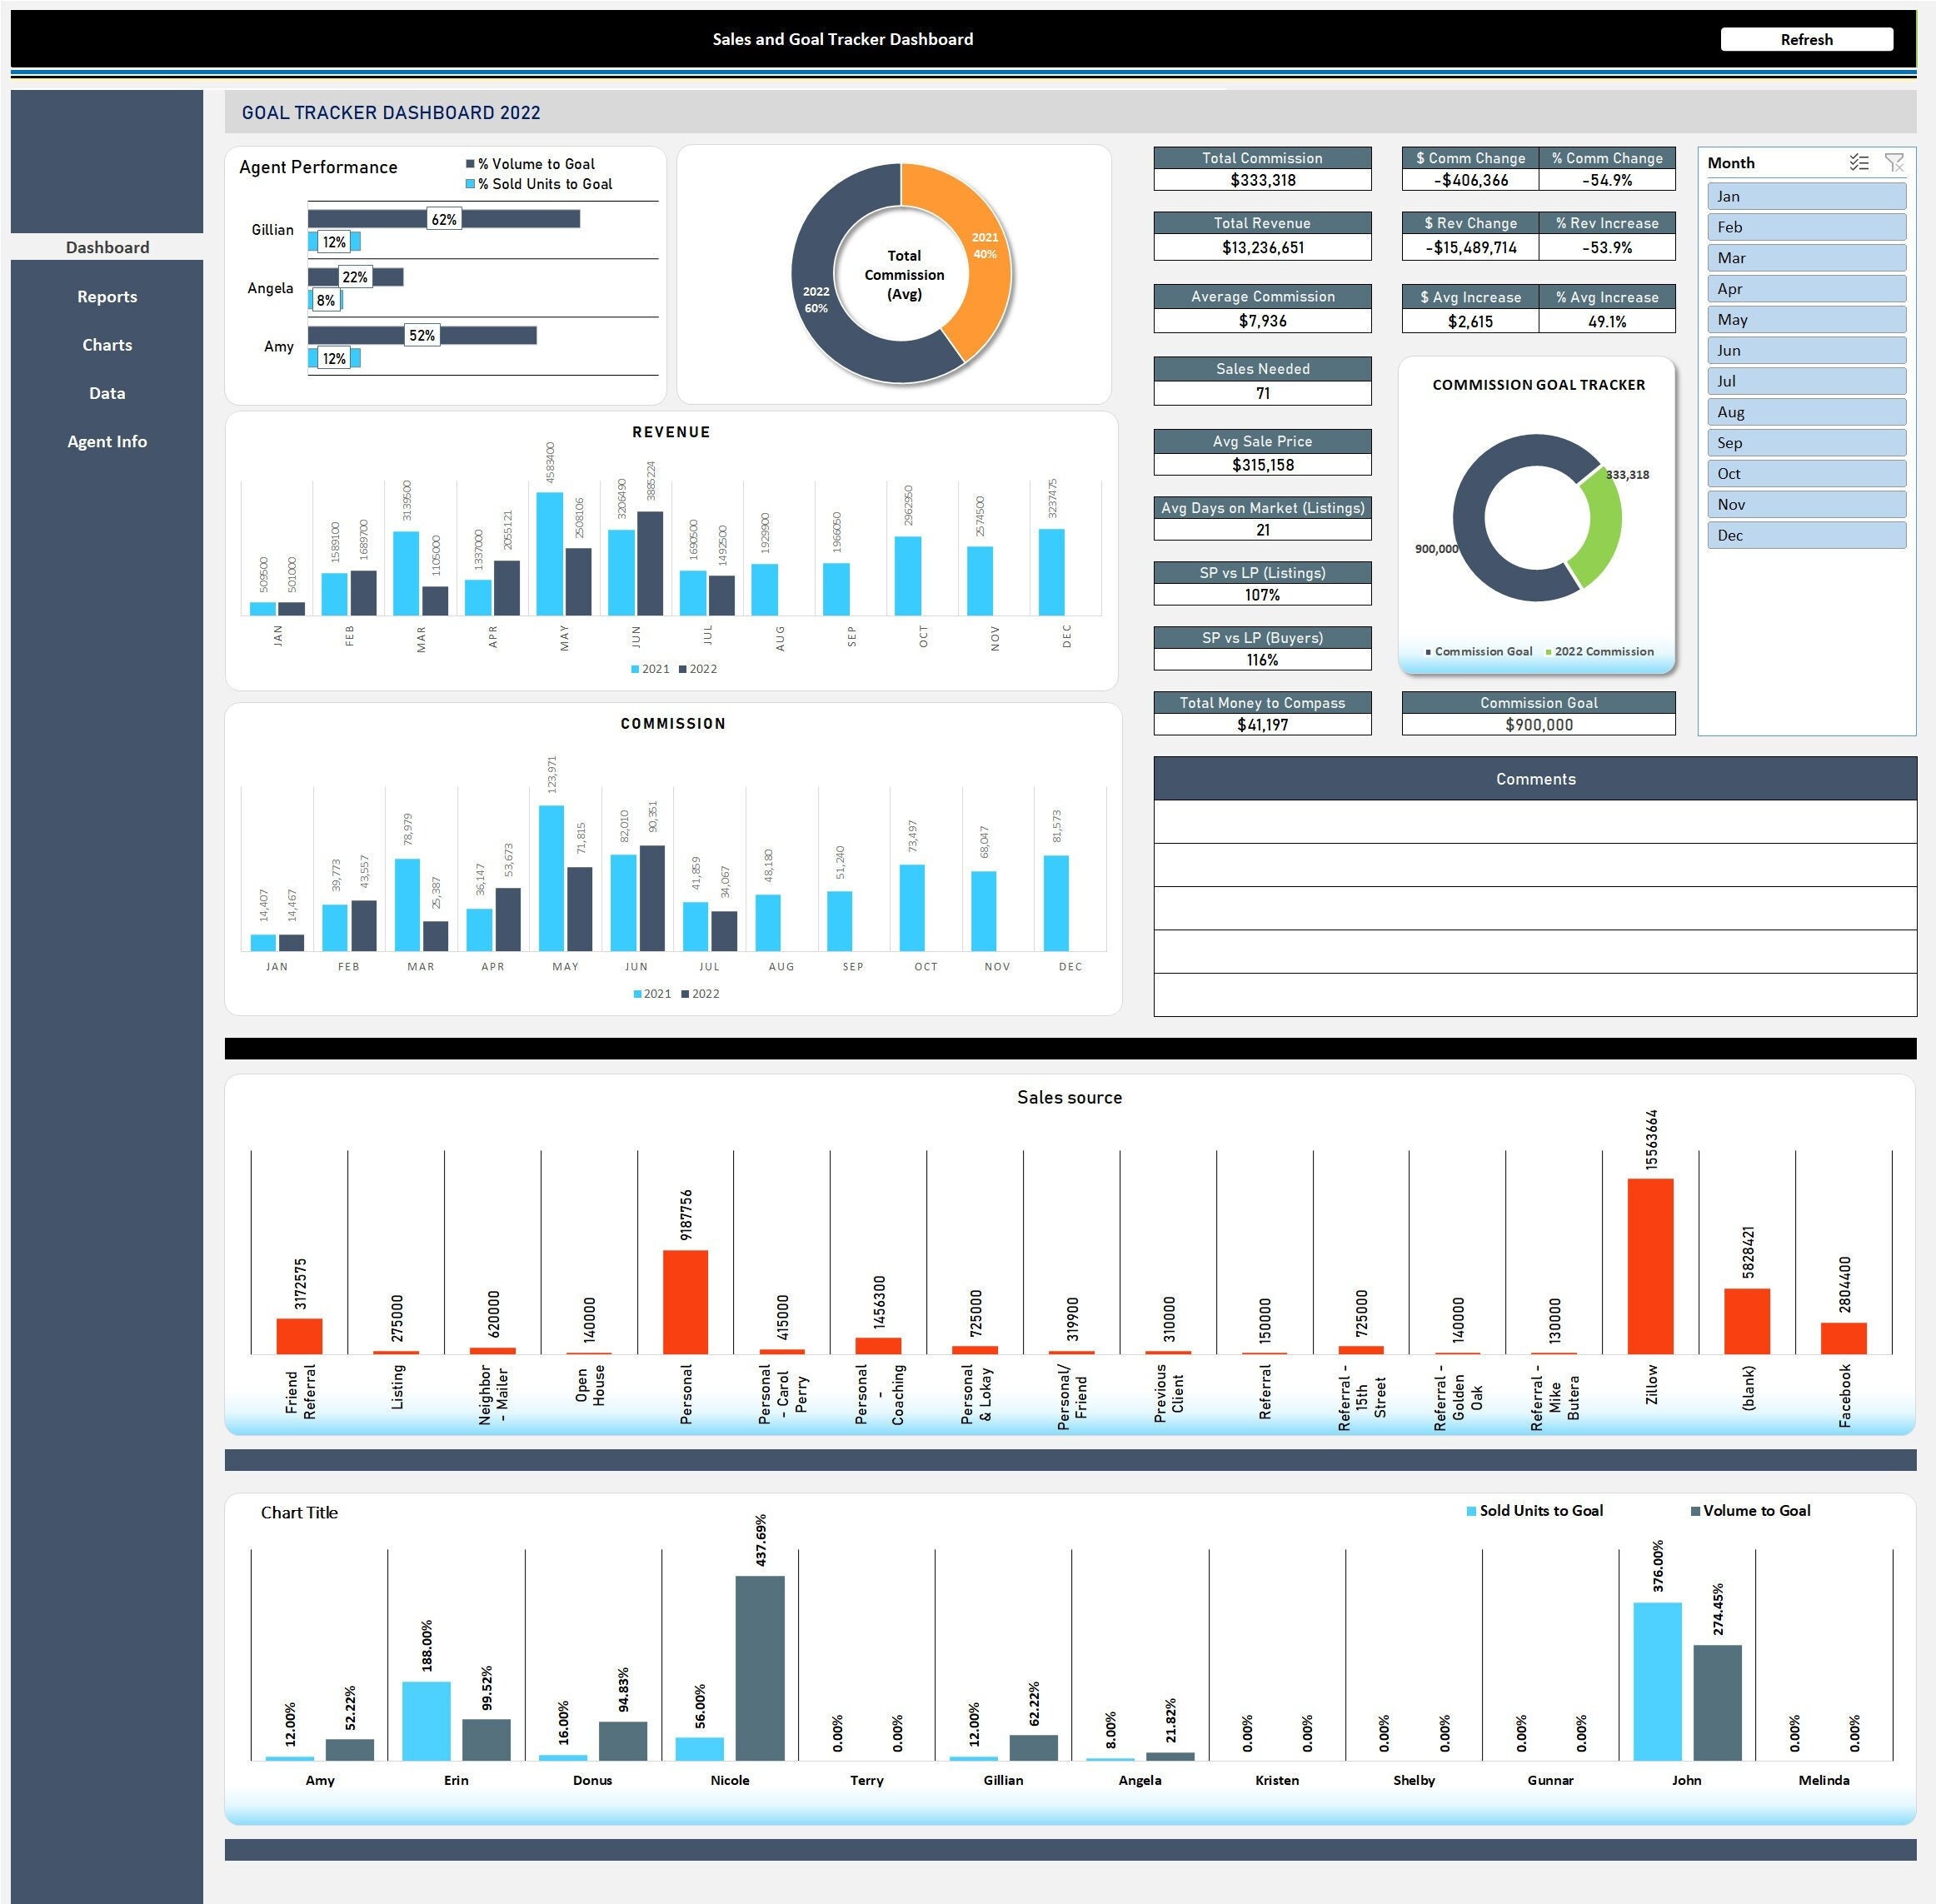Click the clear filter icon in Month slicer
Viewport: 1936px width, 1904px height.
[x=1894, y=162]
